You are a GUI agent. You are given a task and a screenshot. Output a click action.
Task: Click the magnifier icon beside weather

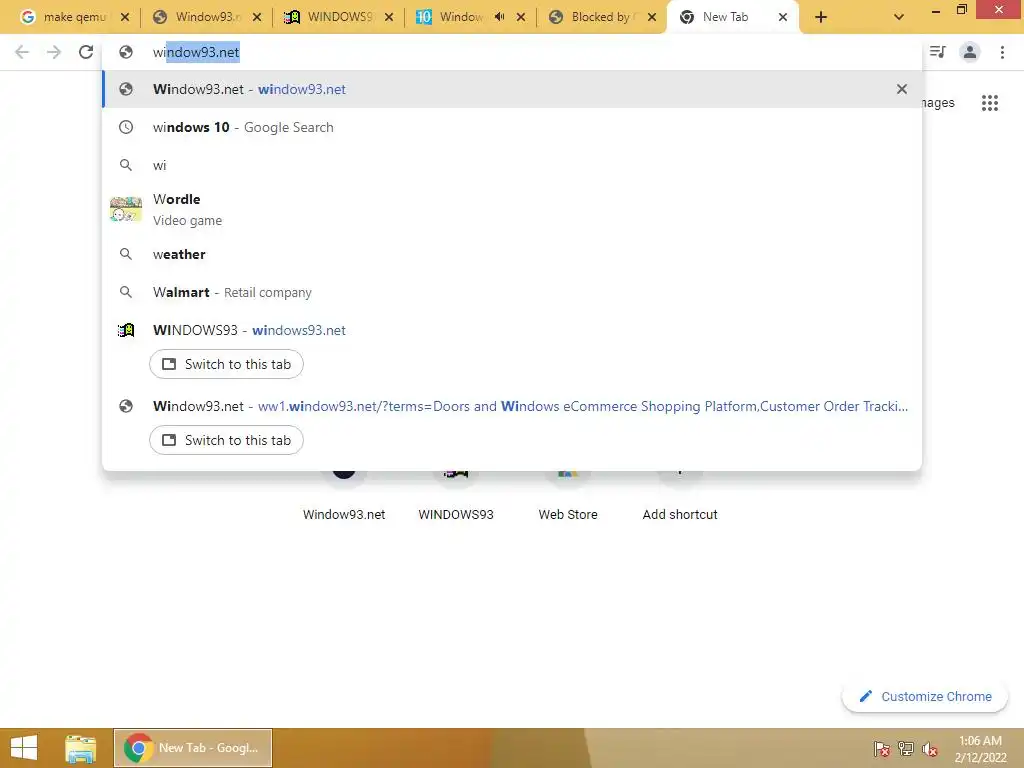point(125,254)
